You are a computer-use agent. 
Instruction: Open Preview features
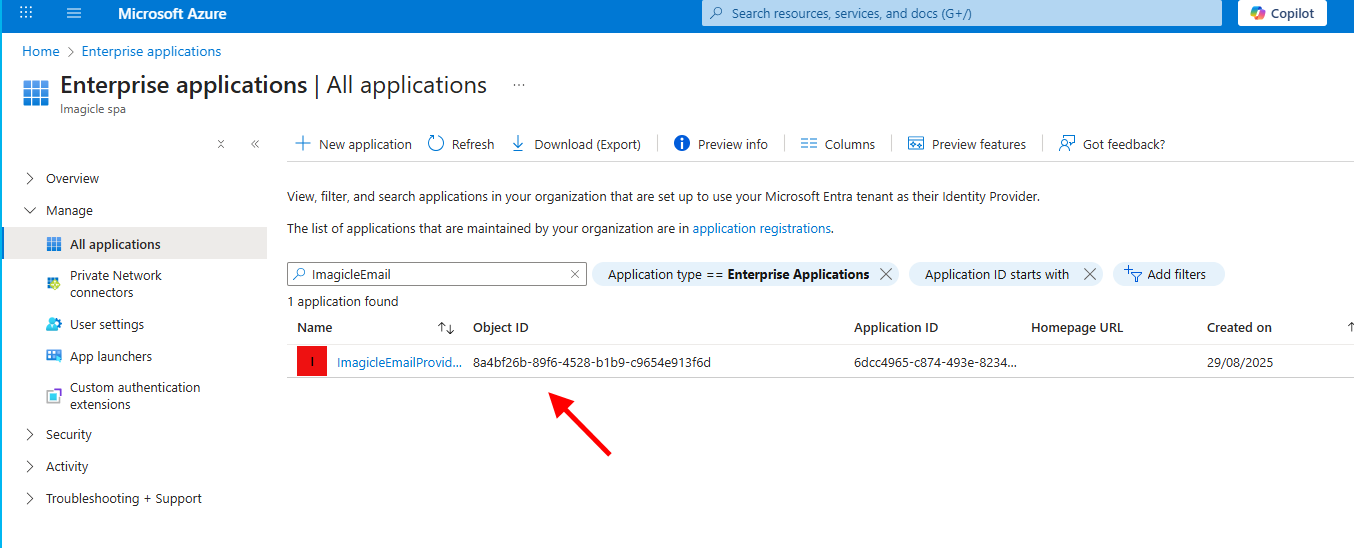click(x=967, y=144)
